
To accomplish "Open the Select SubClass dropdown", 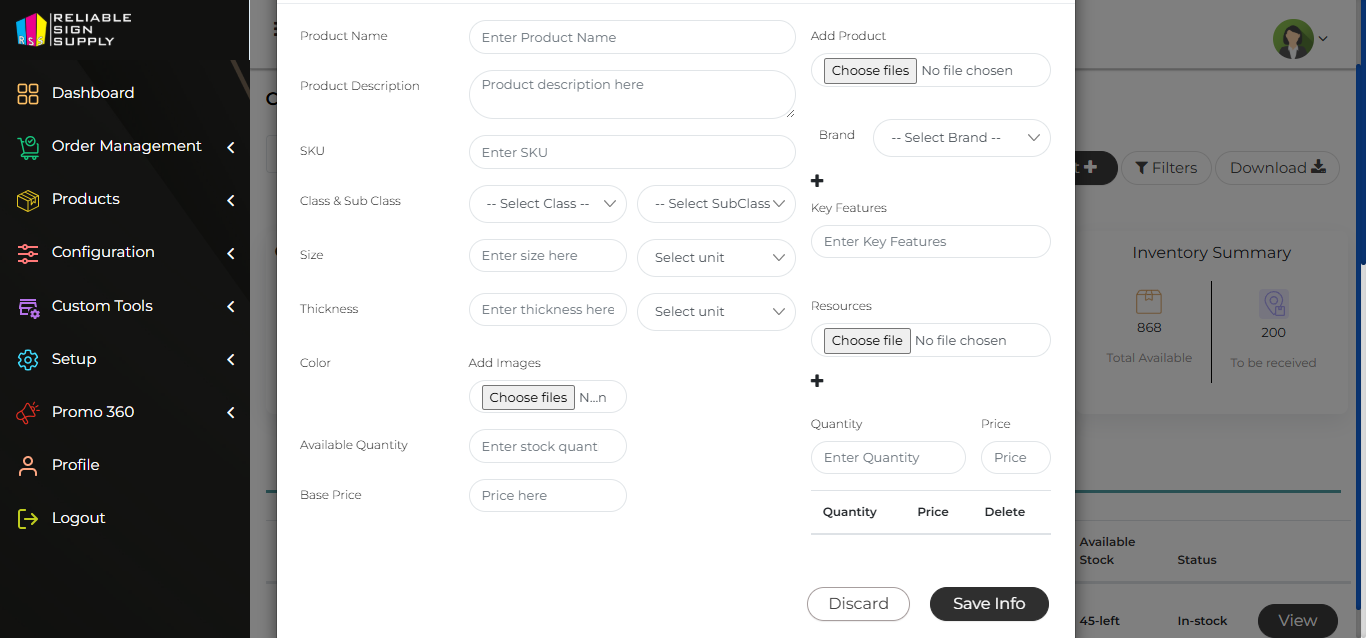I will [716, 204].
